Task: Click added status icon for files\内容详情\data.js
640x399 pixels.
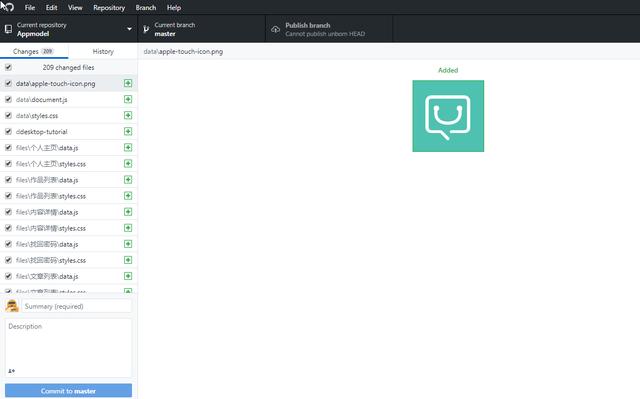Action: [128, 212]
